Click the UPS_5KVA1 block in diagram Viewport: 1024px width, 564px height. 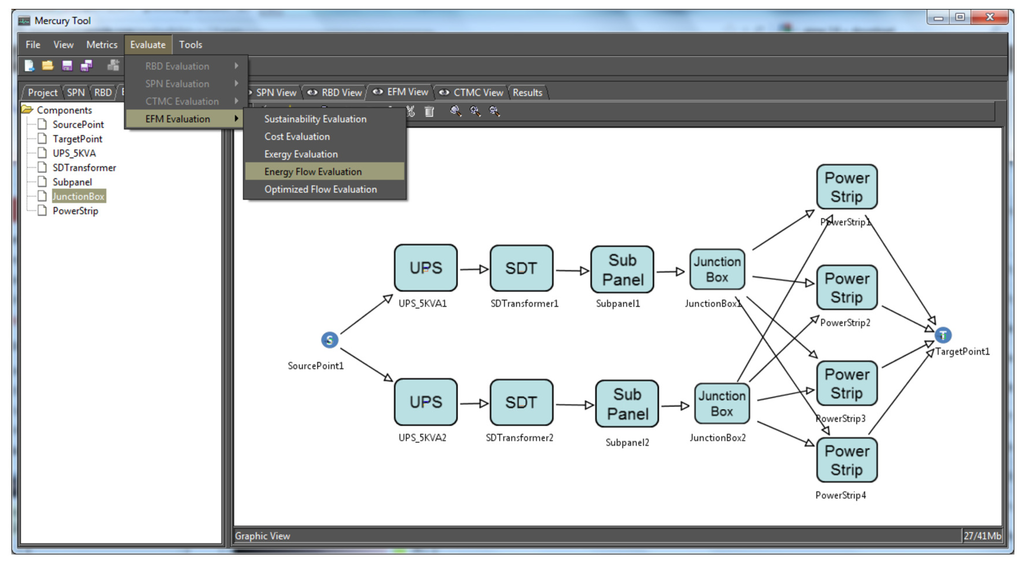tap(425, 268)
